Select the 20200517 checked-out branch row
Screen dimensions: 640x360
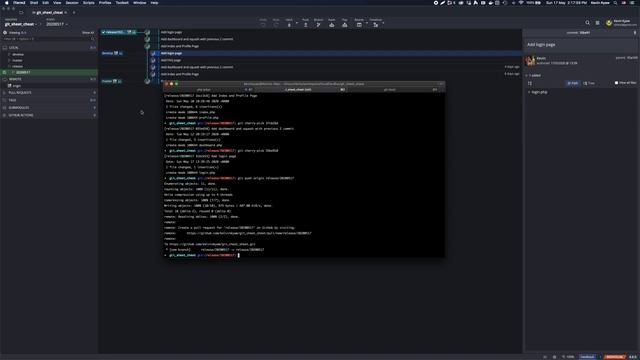(x=49, y=72)
